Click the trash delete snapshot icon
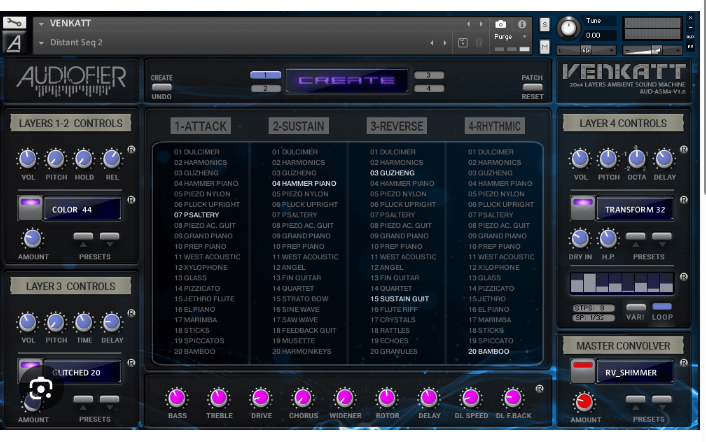Viewport: 706px width, 442px height. tap(479, 43)
